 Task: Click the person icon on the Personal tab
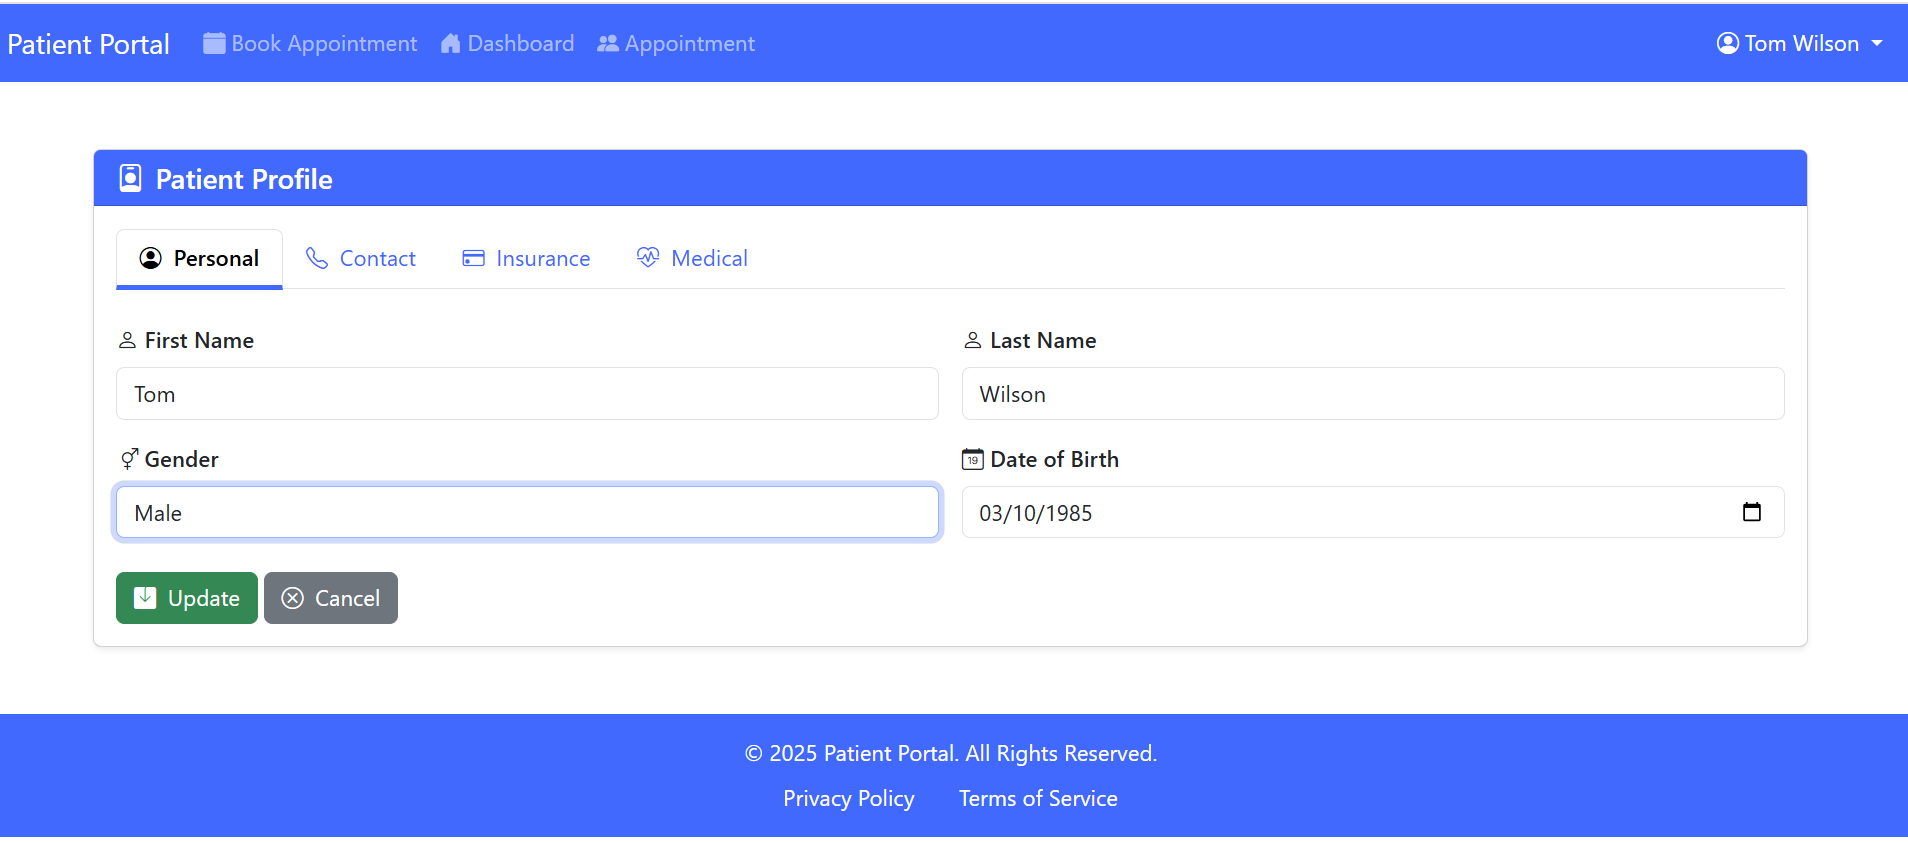coord(149,257)
